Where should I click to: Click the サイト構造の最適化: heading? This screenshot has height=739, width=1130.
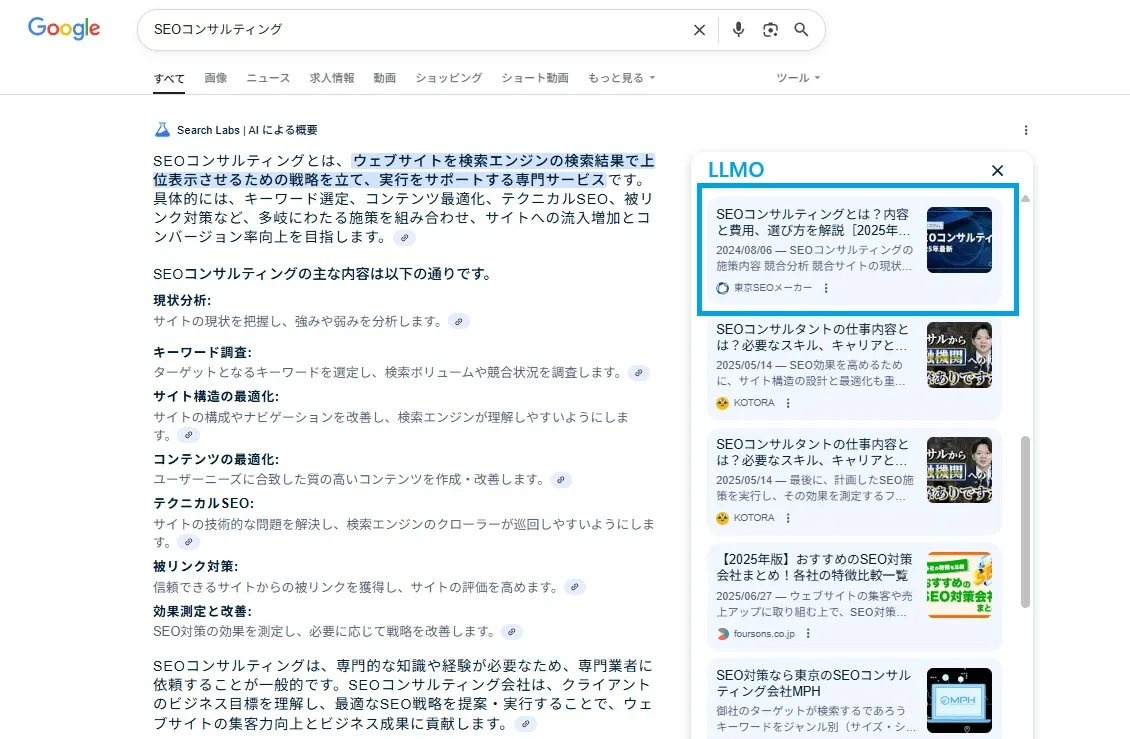(216, 397)
